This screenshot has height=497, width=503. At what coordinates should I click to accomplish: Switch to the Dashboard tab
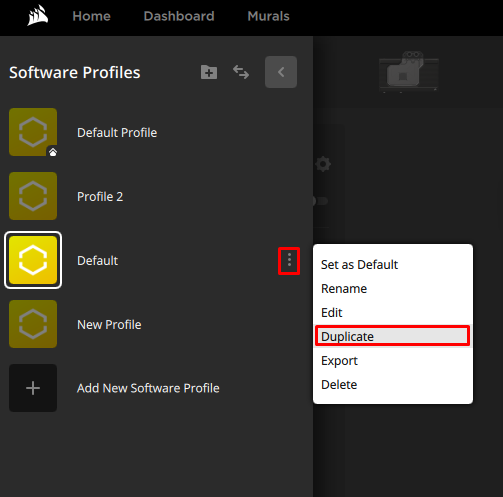179,16
